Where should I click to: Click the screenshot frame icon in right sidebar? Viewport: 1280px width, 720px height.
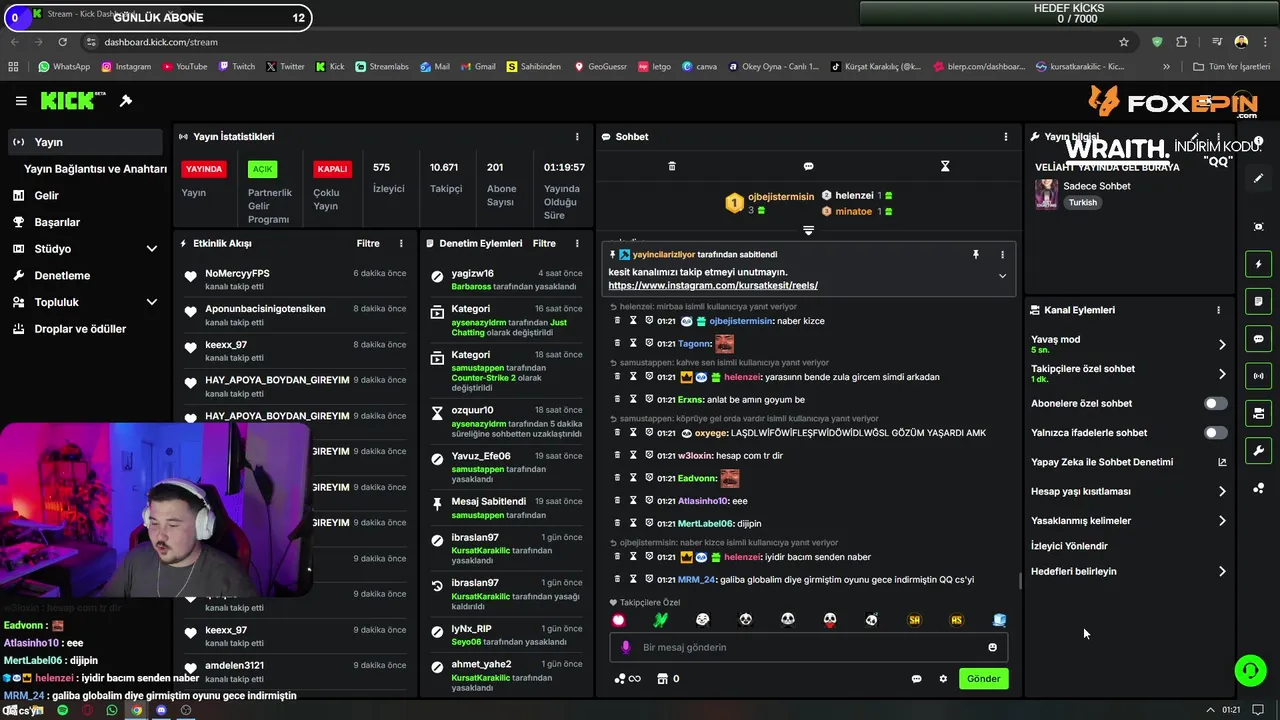(1259, 227)
